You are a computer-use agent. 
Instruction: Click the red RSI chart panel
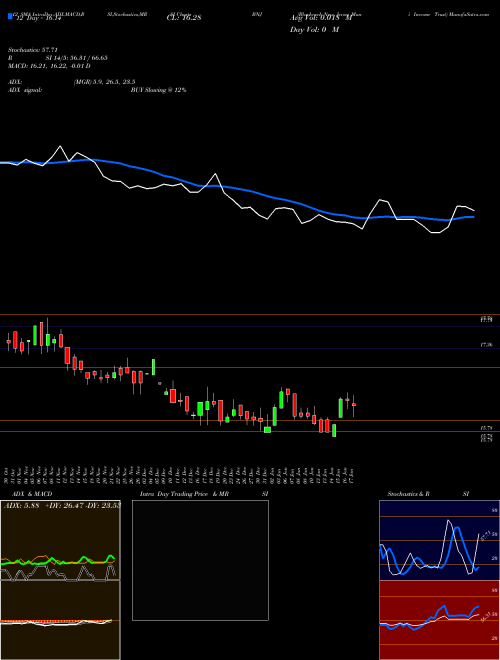coord(439,620)
